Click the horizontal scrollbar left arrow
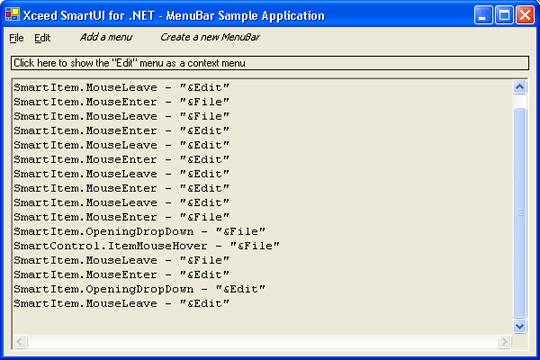The image size is (540, 360). click(20, 341)
